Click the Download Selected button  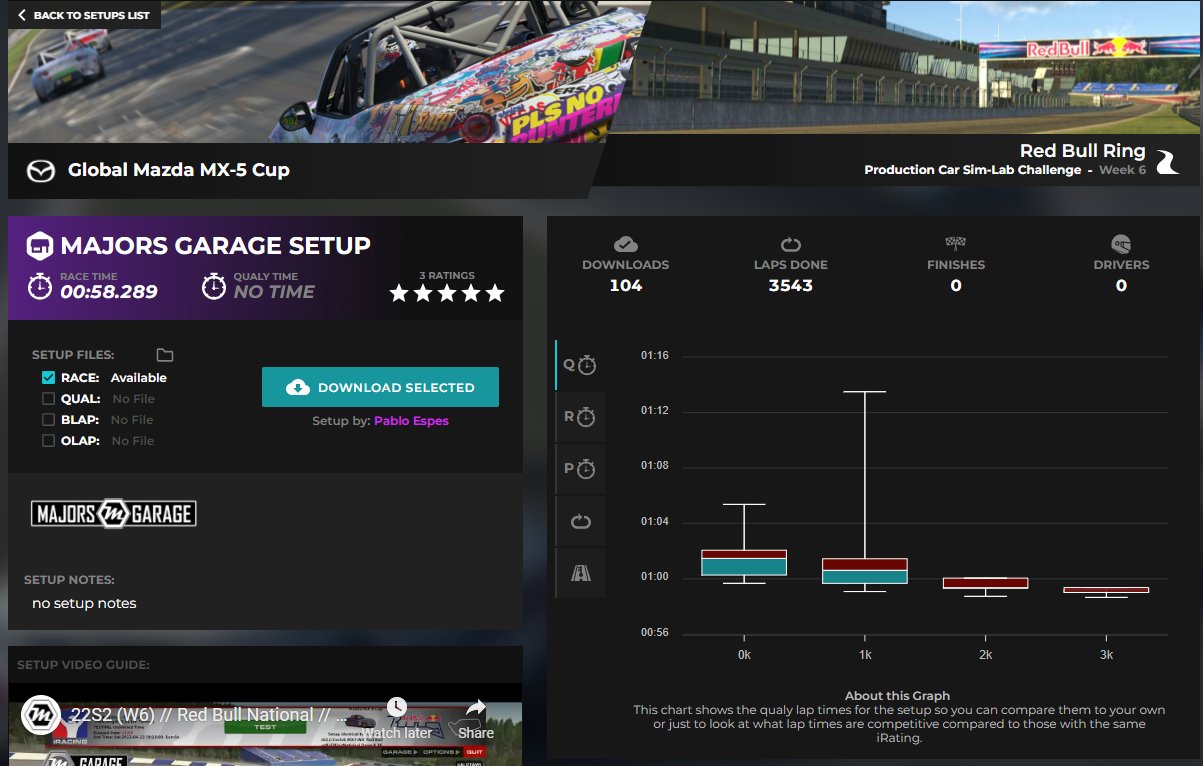tap(380, 387)
